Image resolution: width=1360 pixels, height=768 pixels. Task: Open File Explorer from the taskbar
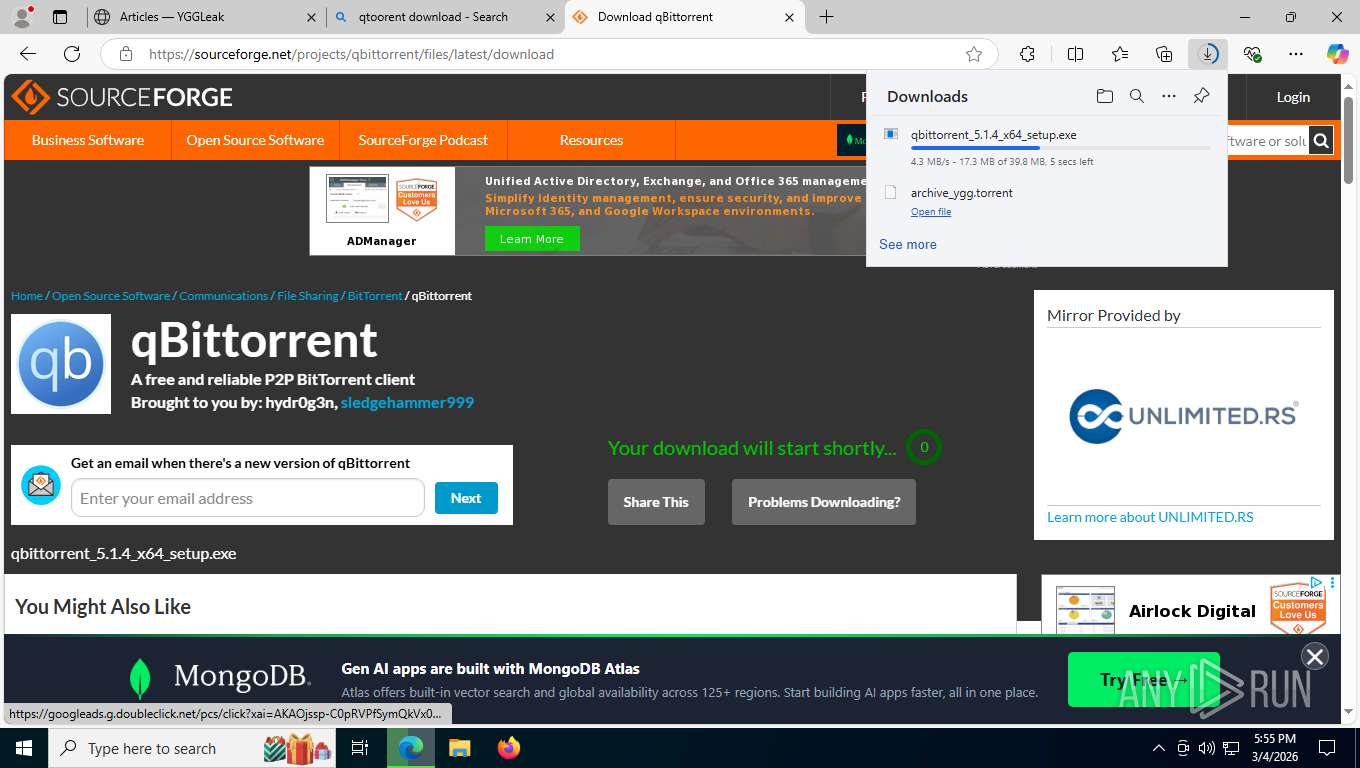pos(459,748)
